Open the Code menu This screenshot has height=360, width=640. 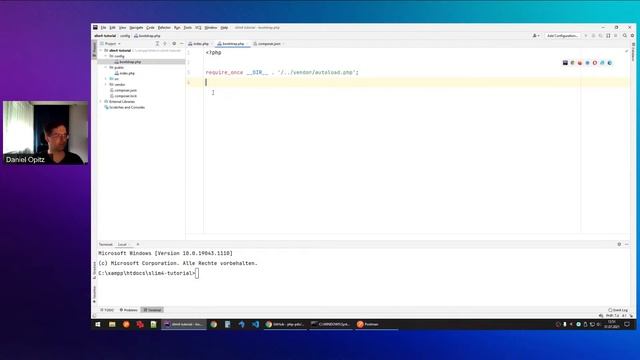(150, 28)
